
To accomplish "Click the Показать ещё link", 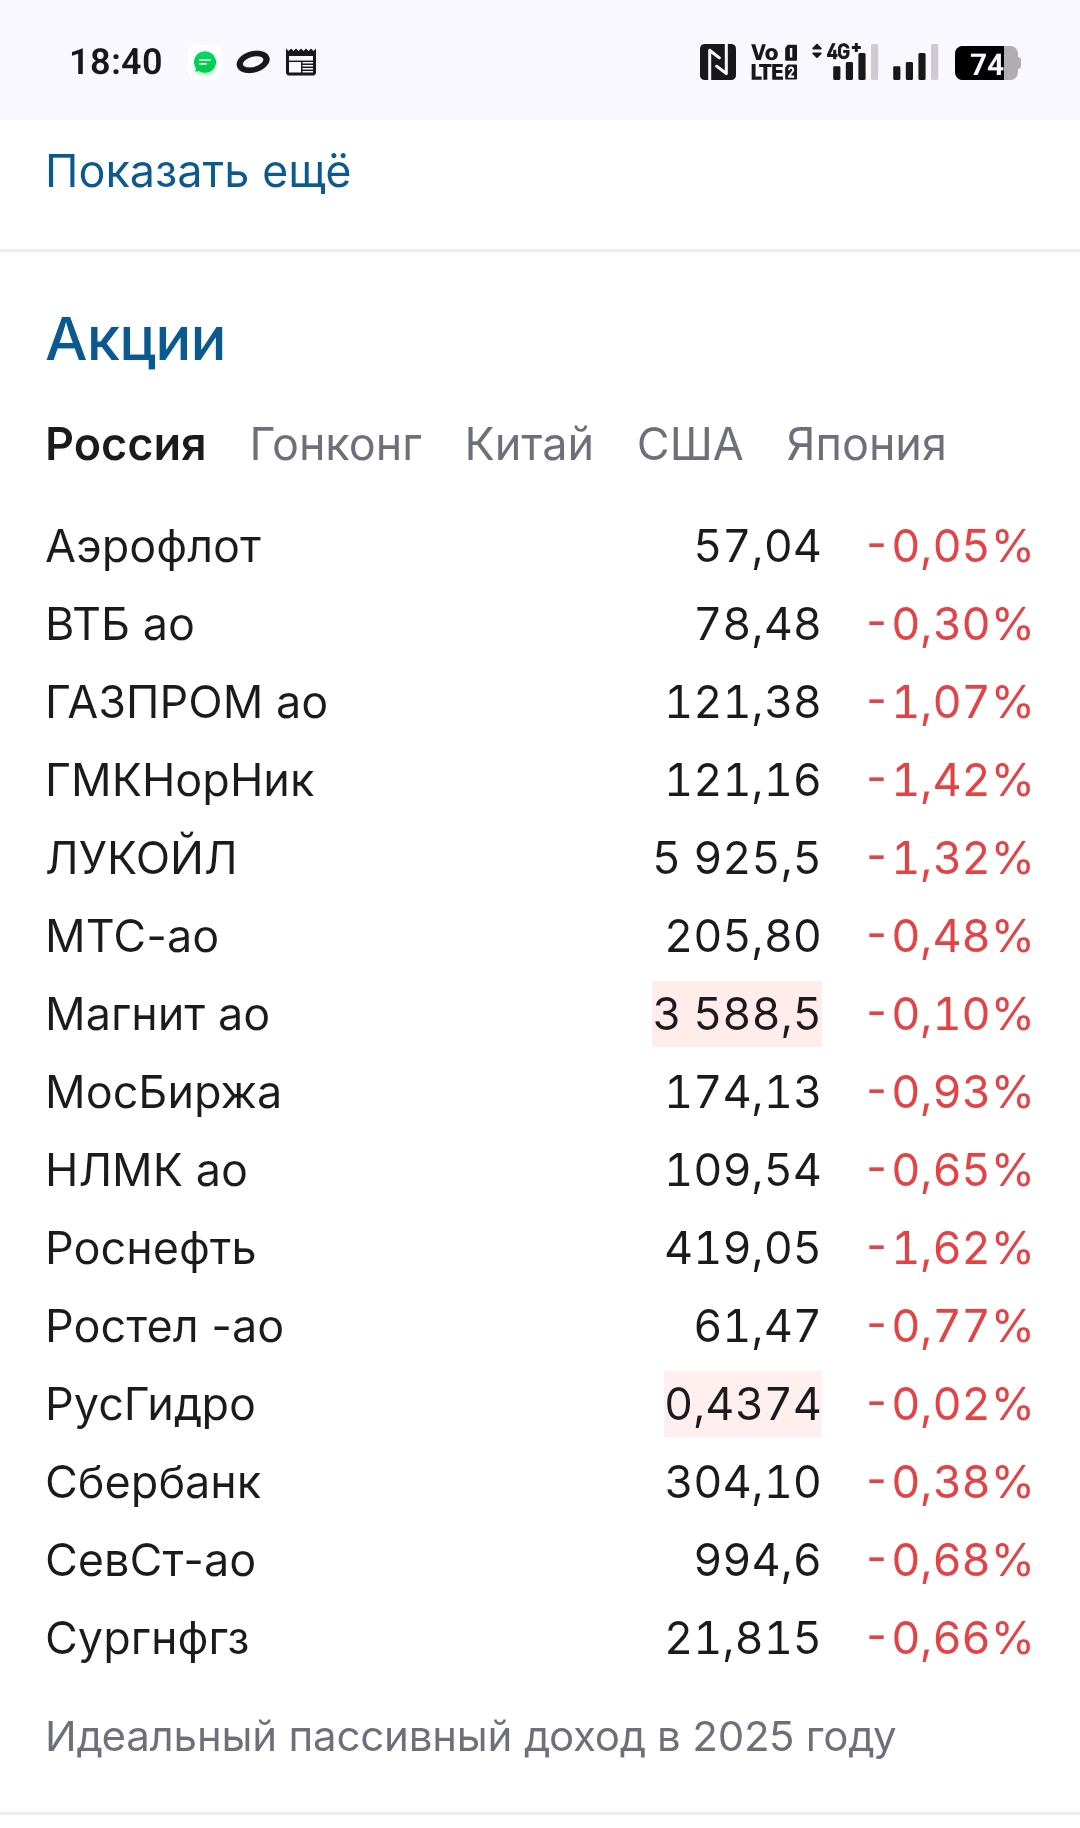I will (198, 172).
